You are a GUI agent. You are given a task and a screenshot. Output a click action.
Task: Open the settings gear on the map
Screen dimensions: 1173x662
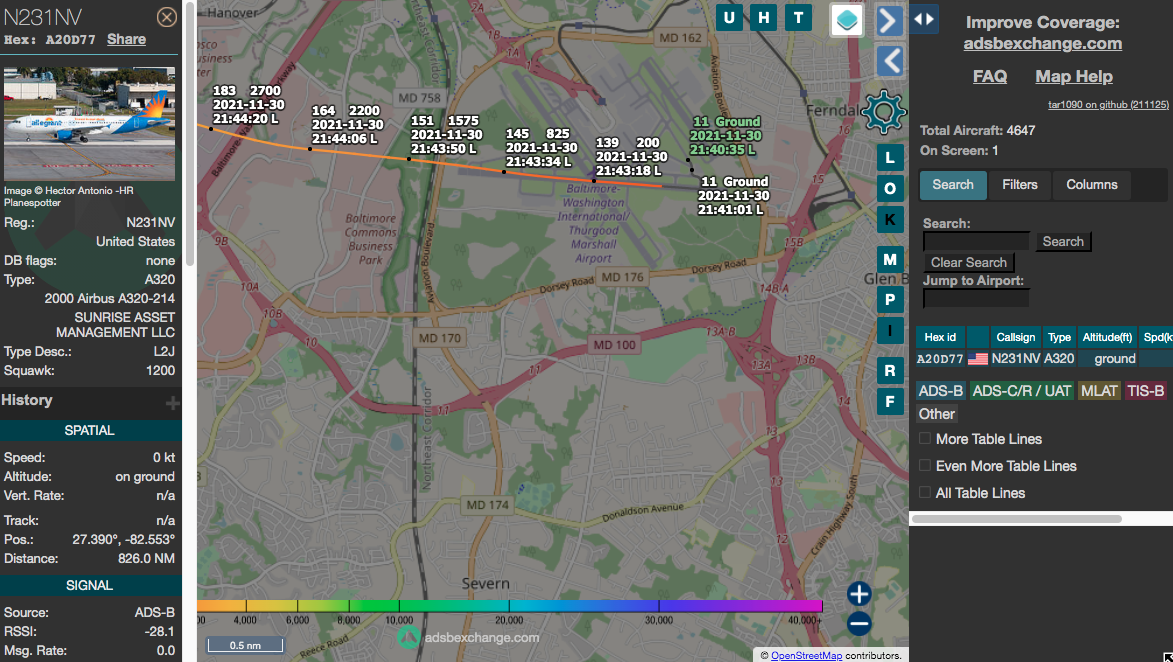coord(883,112)
